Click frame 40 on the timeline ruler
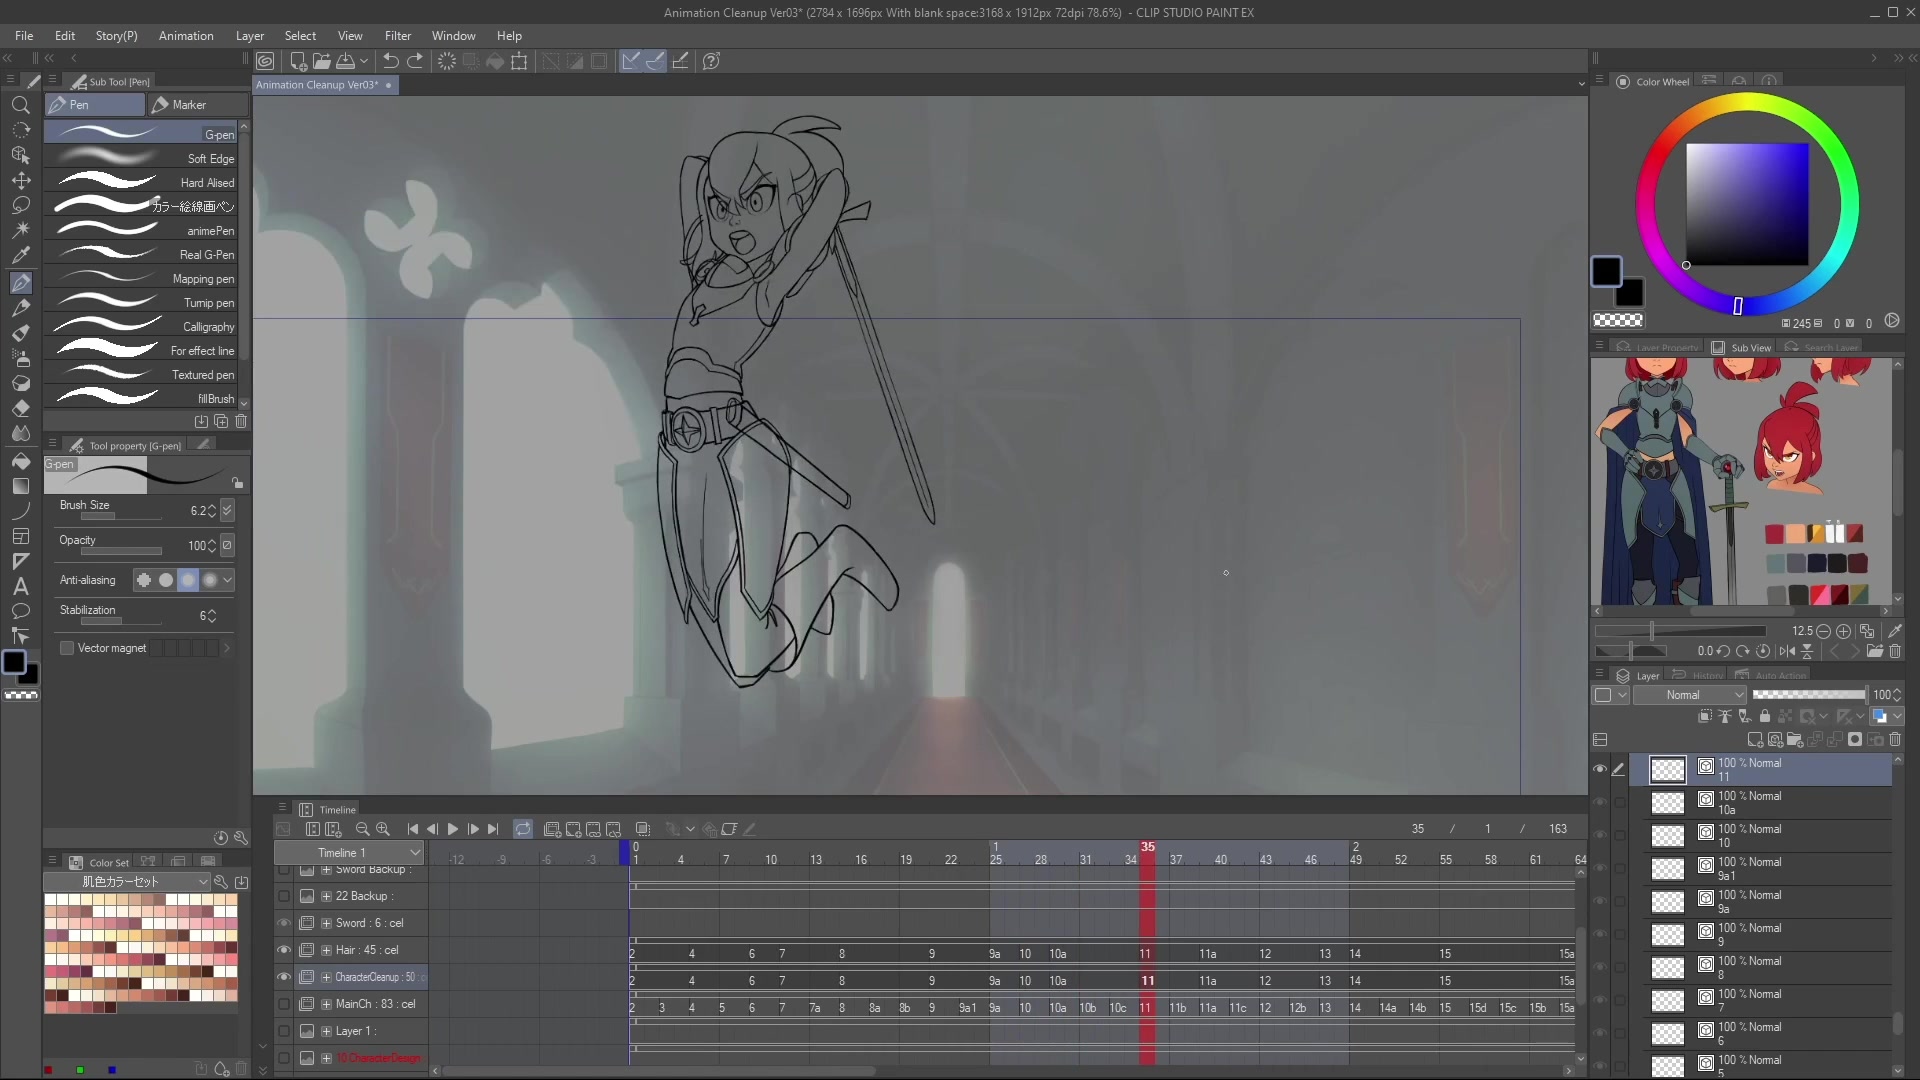Screen dimensions: 1920x1080 1221,860
